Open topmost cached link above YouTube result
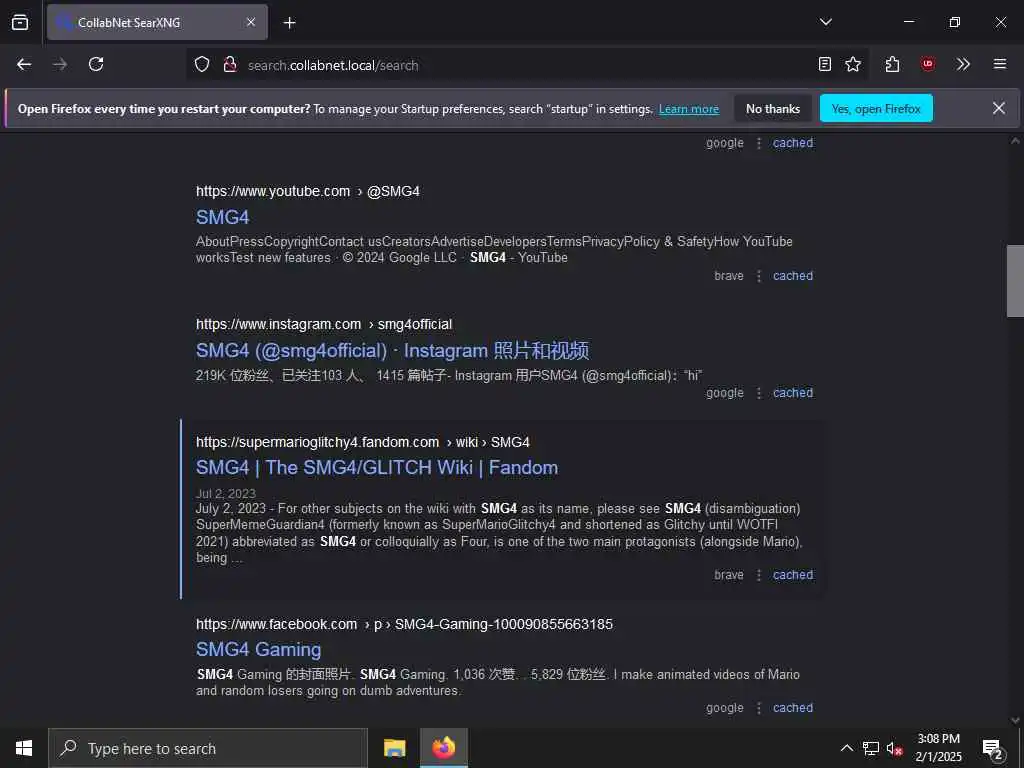Viewport: 1024px width, 768px height. (x=793, y=142)
